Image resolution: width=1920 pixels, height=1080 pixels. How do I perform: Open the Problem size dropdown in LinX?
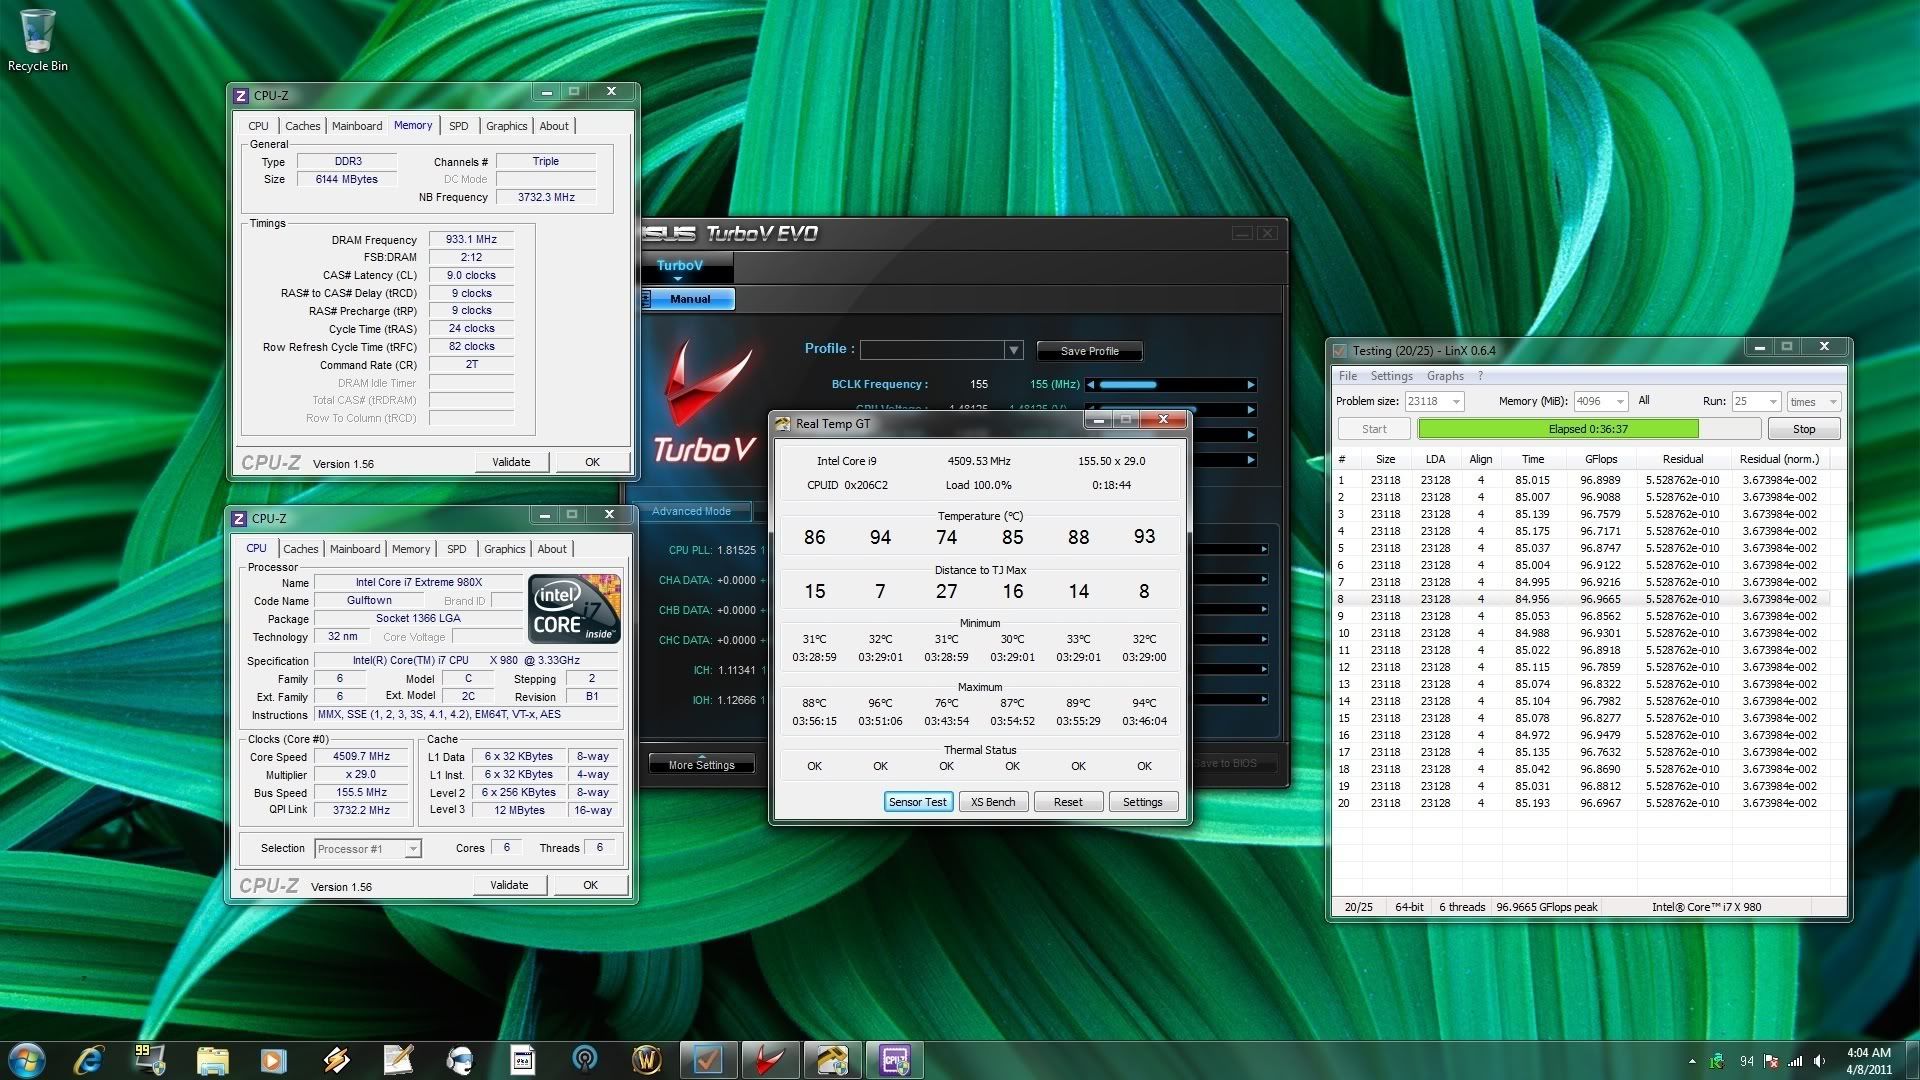coord(1456,402)
